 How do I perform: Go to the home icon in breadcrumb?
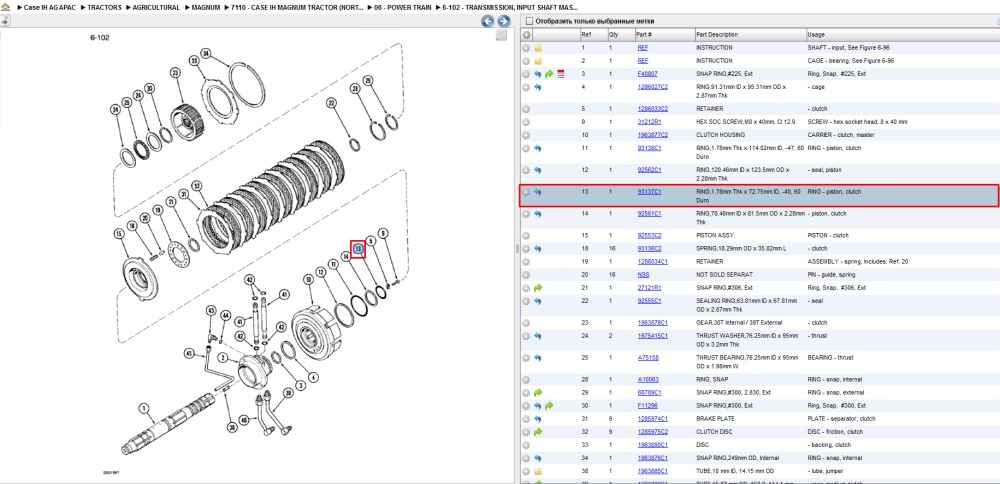[x=6, y=7]
